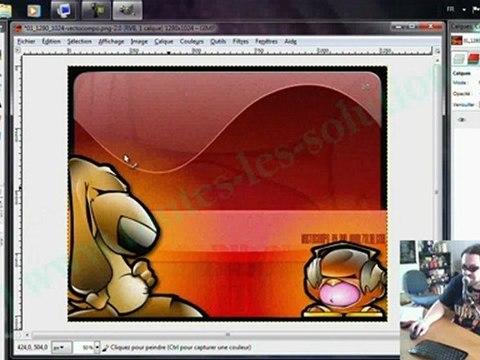Click the vertical scrollbar up arrow
The image size is (480, 360).
[x=437, y=60]
